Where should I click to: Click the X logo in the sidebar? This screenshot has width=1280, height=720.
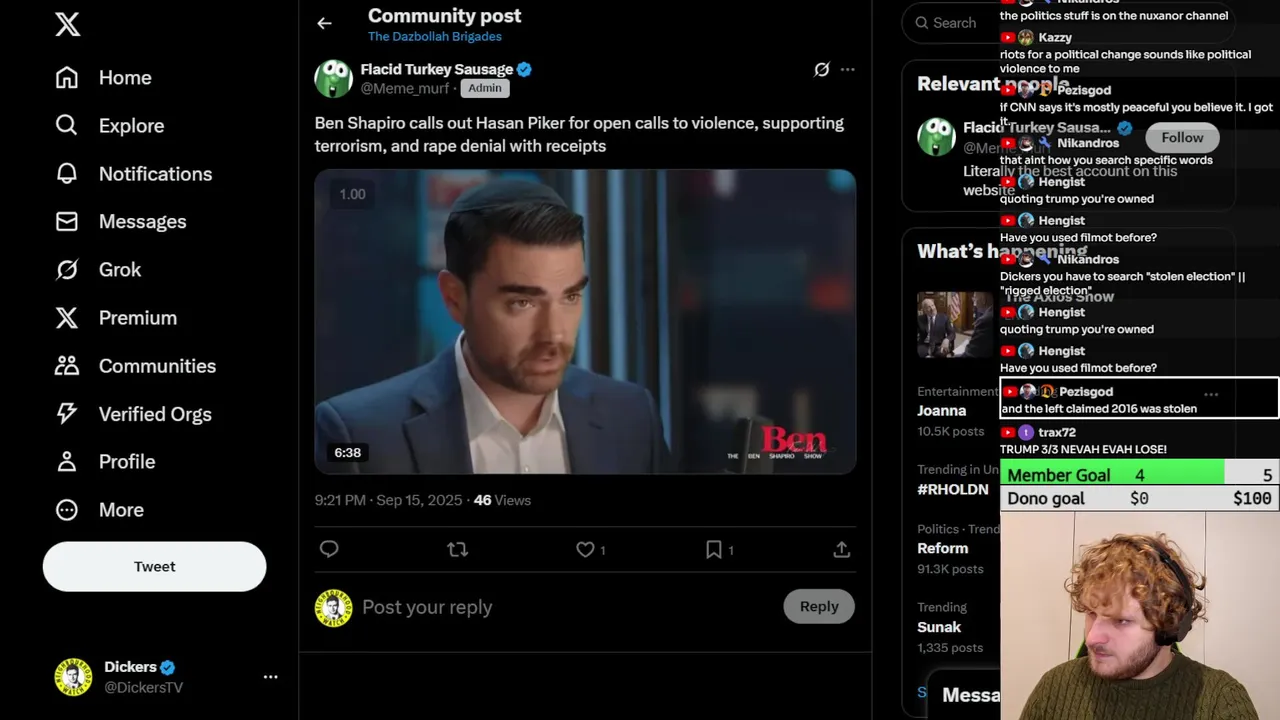(x=68, y=24)
